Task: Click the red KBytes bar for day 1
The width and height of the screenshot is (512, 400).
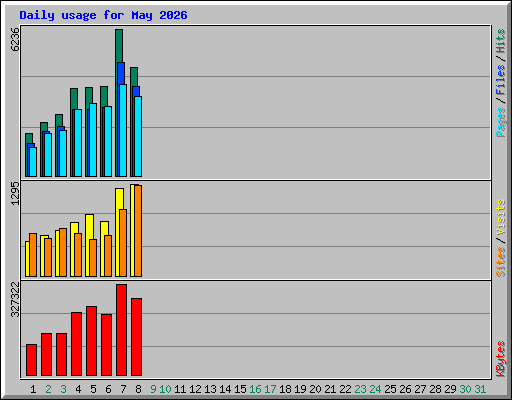Action: 31,360
